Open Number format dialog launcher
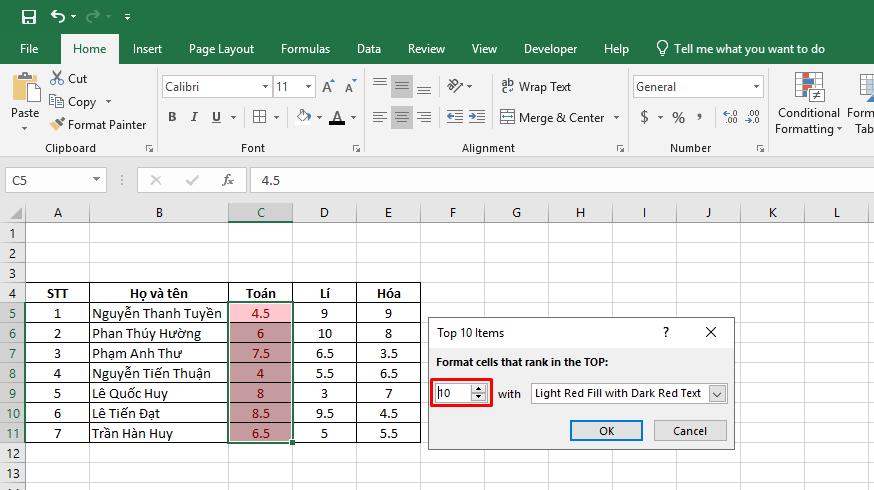 [x=760, y=148]
